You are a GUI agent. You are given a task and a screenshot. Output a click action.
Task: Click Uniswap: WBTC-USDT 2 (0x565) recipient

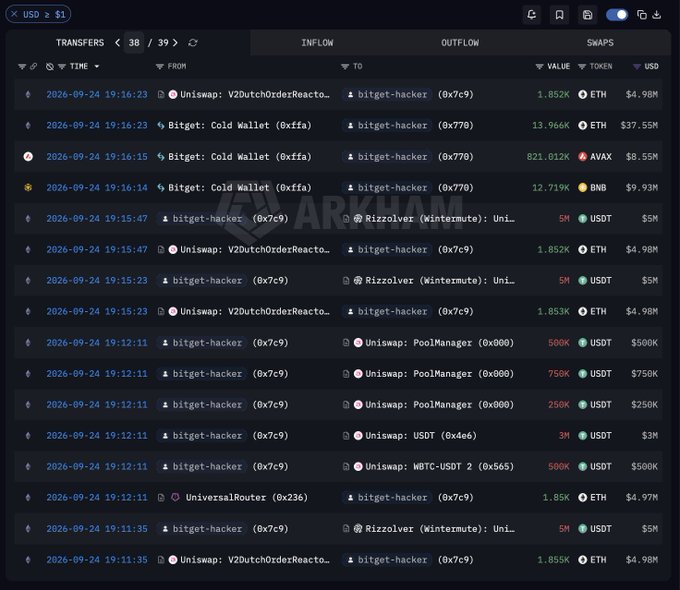click(x=439, y=466)
